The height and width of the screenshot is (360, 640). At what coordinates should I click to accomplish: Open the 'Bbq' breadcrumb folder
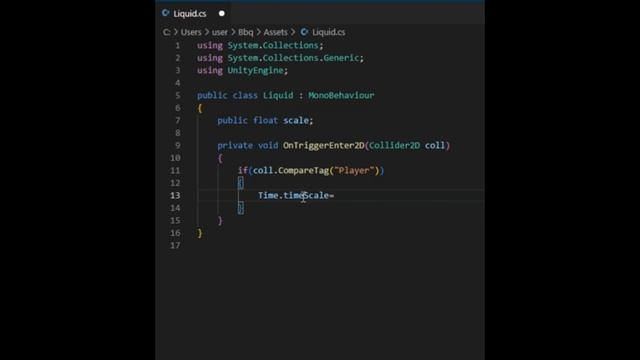point(245,32)
